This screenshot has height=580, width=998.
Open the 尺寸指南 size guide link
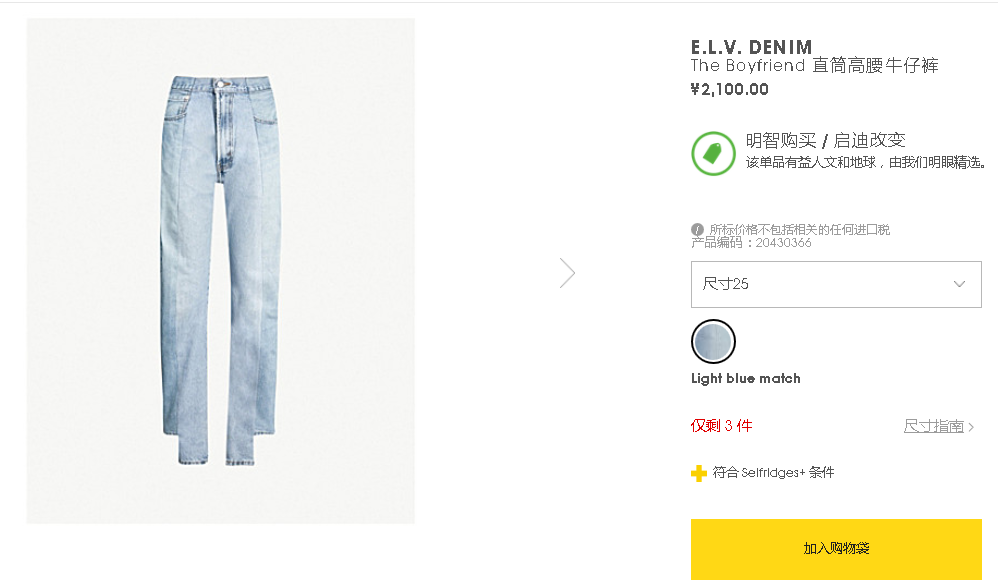(934, 426)
